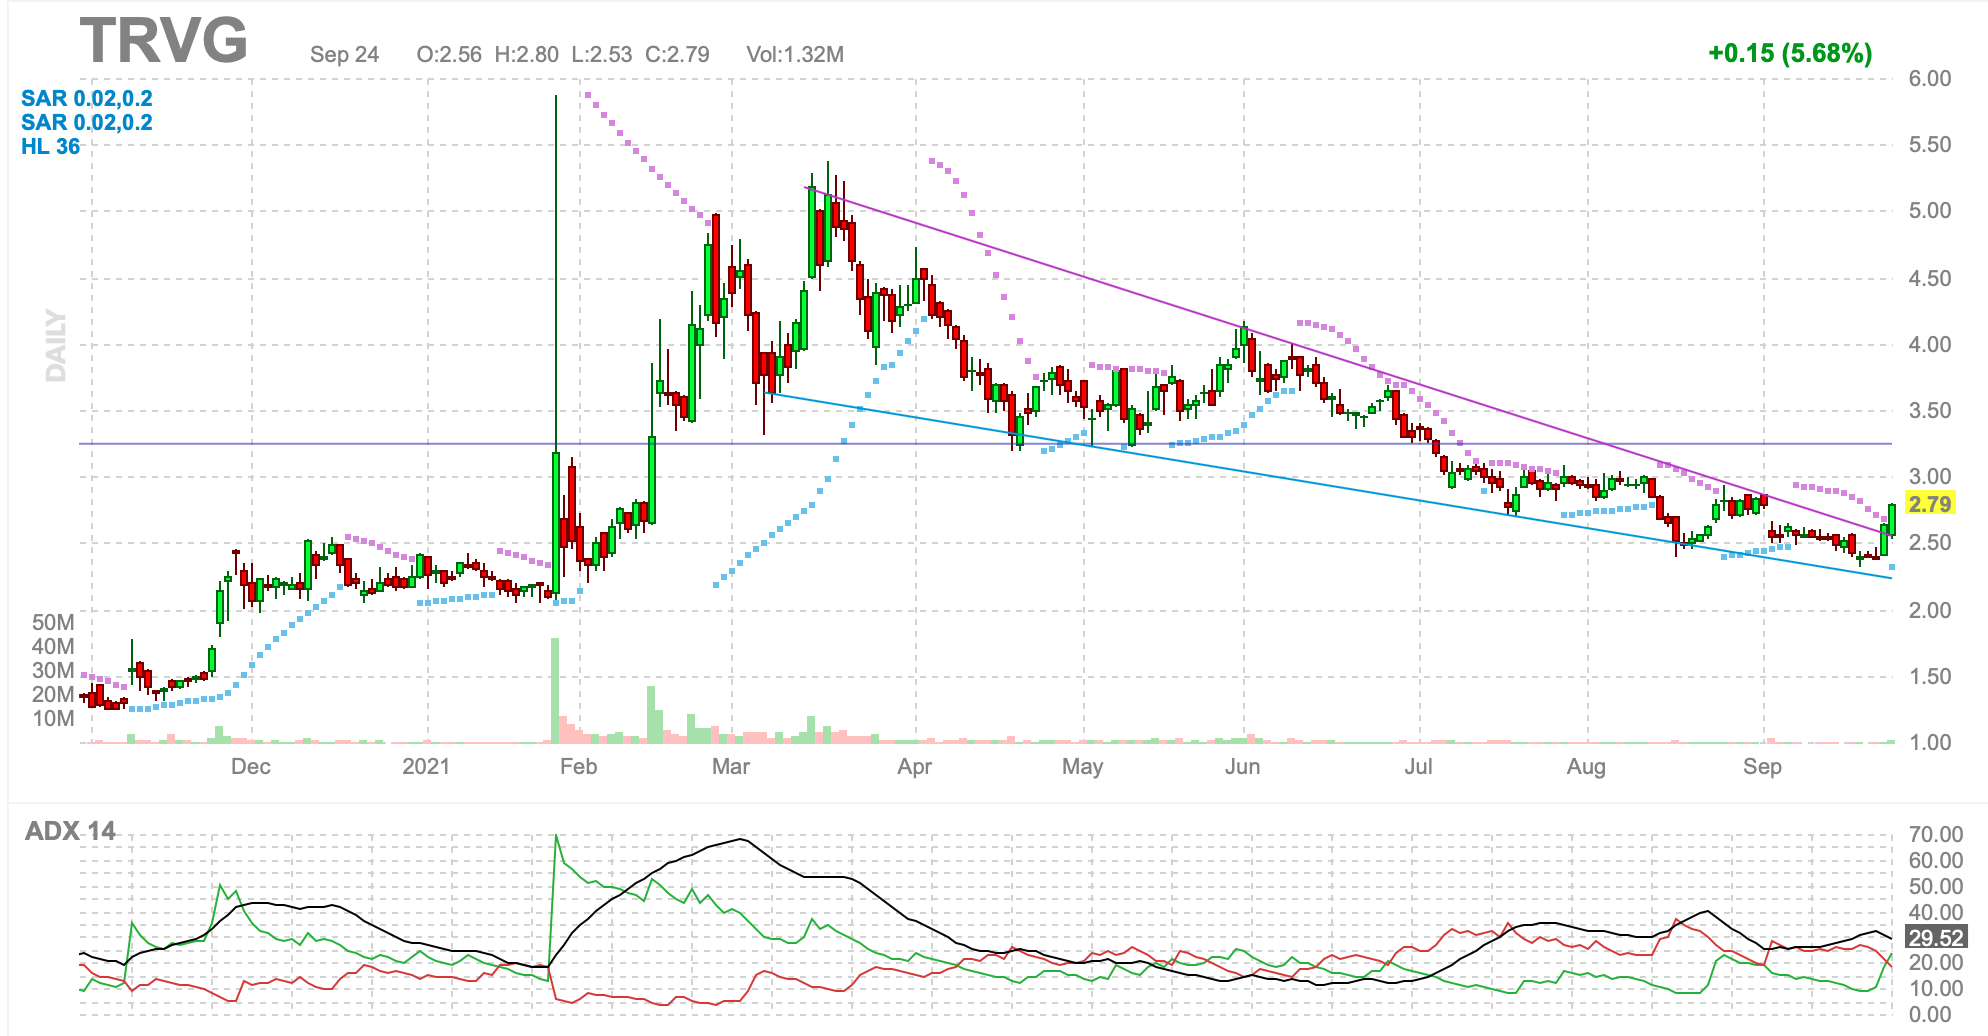
Task: Click the Sep label on time axis
Action: point(1762,767)
